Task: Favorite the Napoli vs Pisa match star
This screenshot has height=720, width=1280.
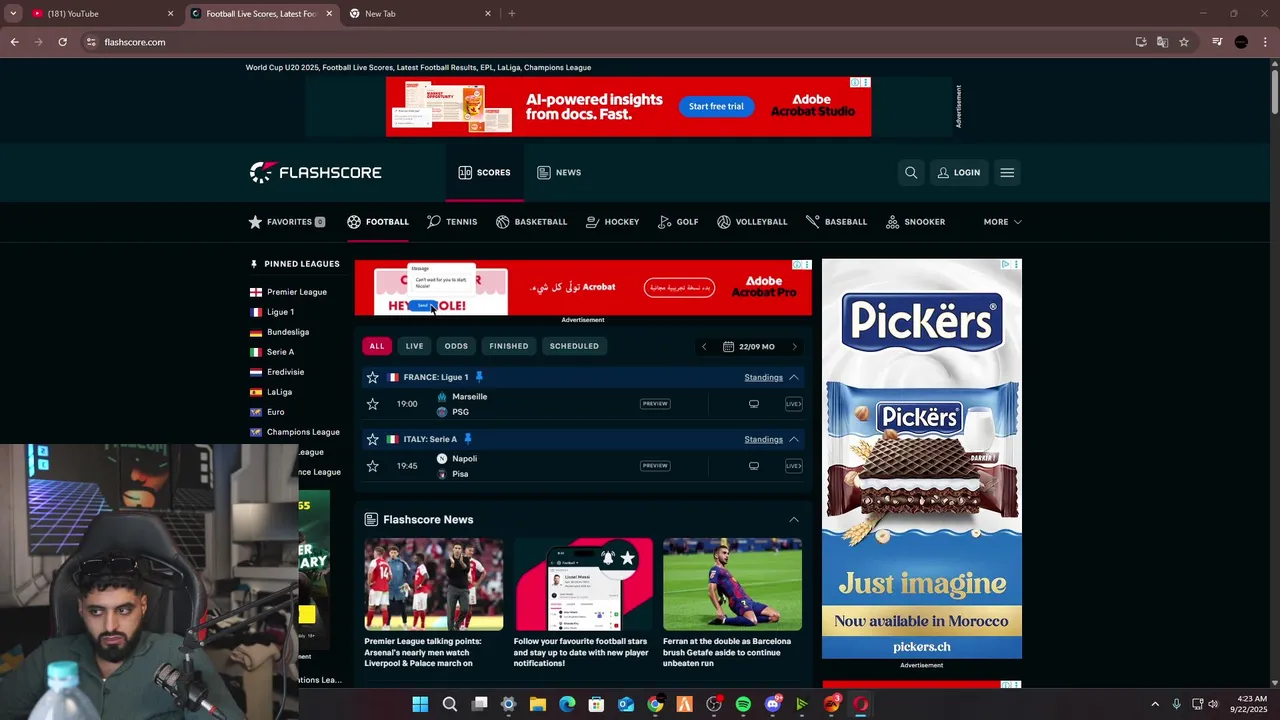Action: (373, 466)
